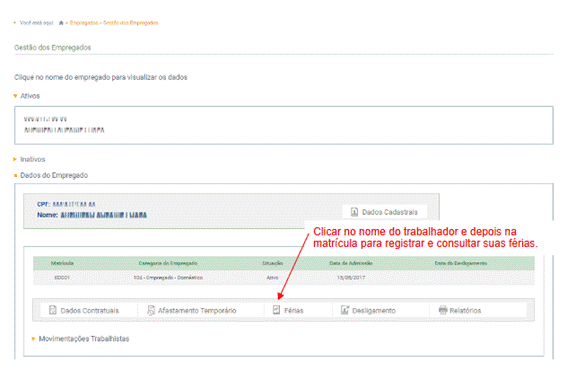Click the Dados Cadastrais document icon

point(354,212)
